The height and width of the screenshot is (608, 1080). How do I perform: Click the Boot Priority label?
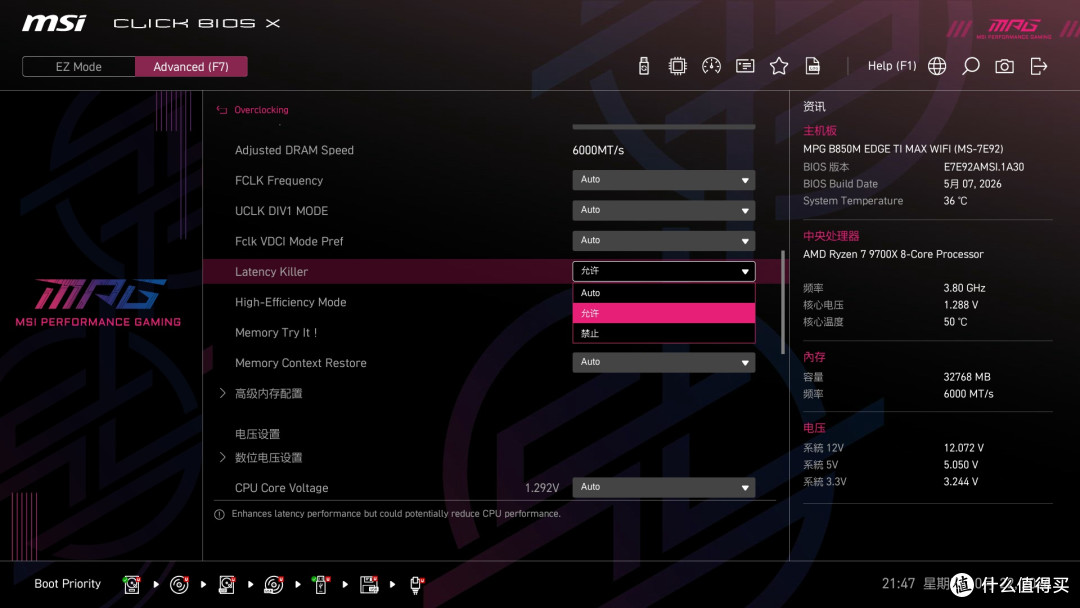point(68,584)
